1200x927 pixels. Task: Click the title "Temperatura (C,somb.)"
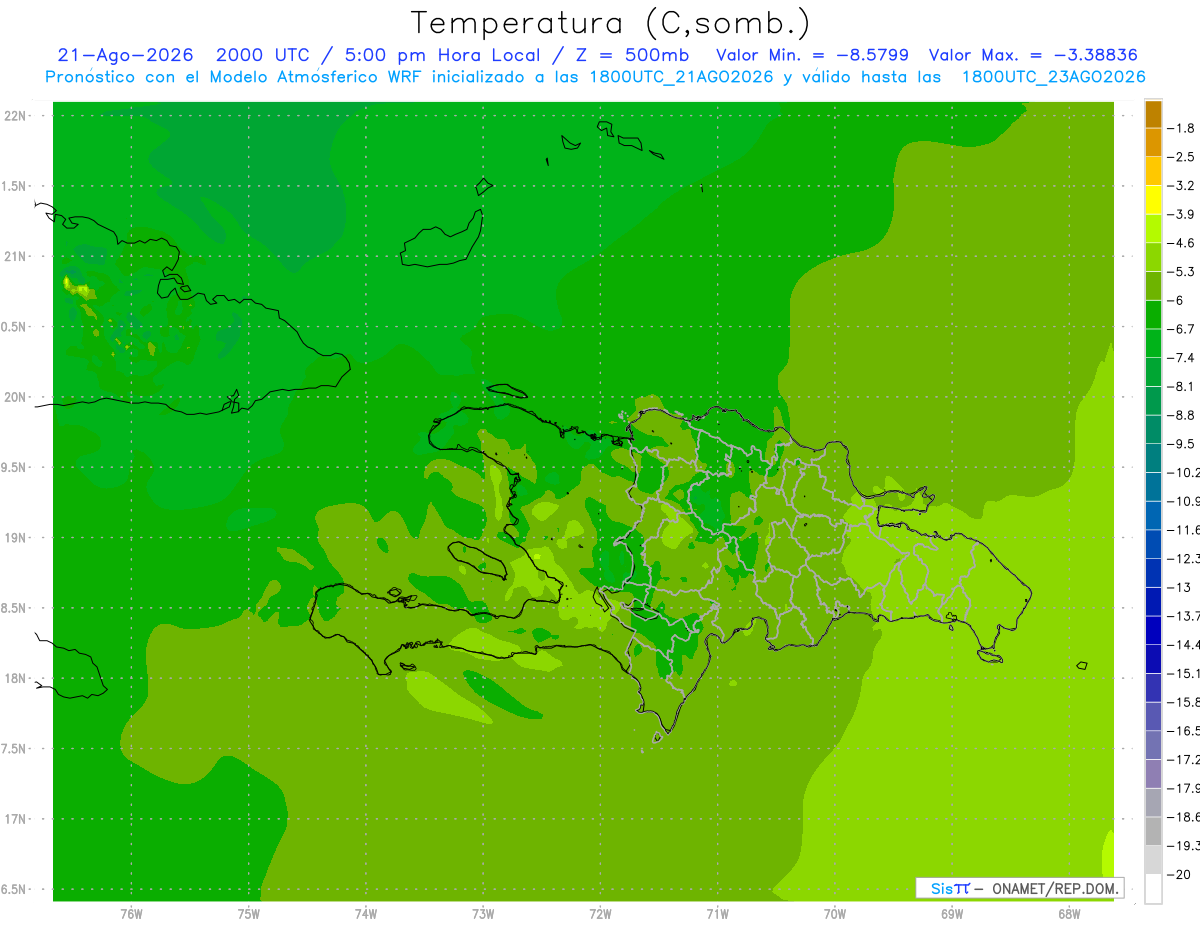point(610,24)
